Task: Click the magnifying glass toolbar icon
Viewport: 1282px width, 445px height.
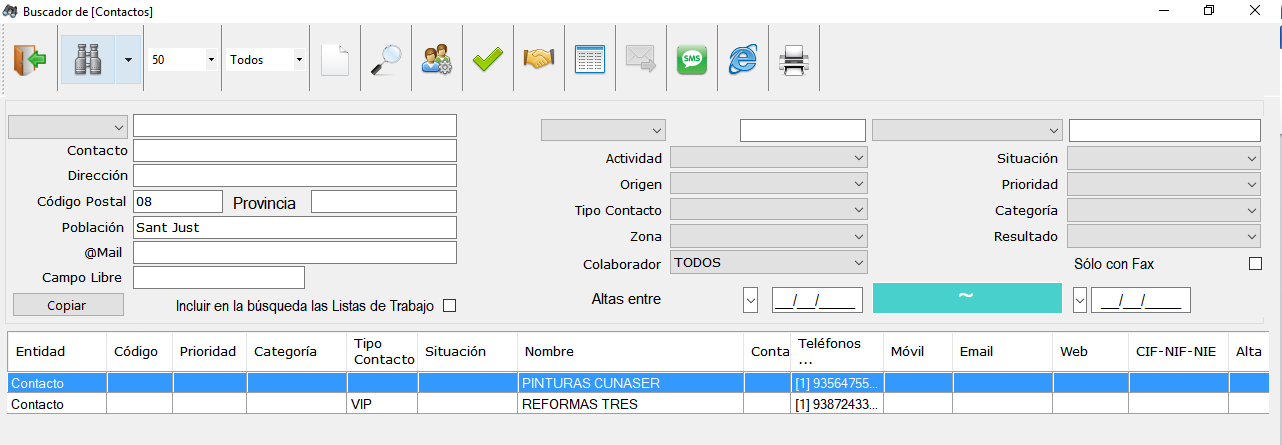Action: tap(385, 60)
